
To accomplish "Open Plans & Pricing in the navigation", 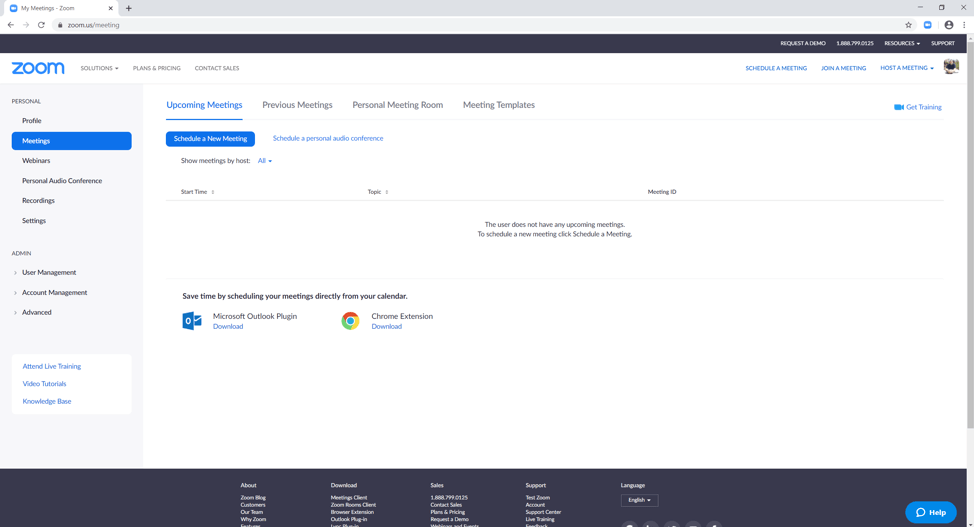I will click(x=157, y=68).
